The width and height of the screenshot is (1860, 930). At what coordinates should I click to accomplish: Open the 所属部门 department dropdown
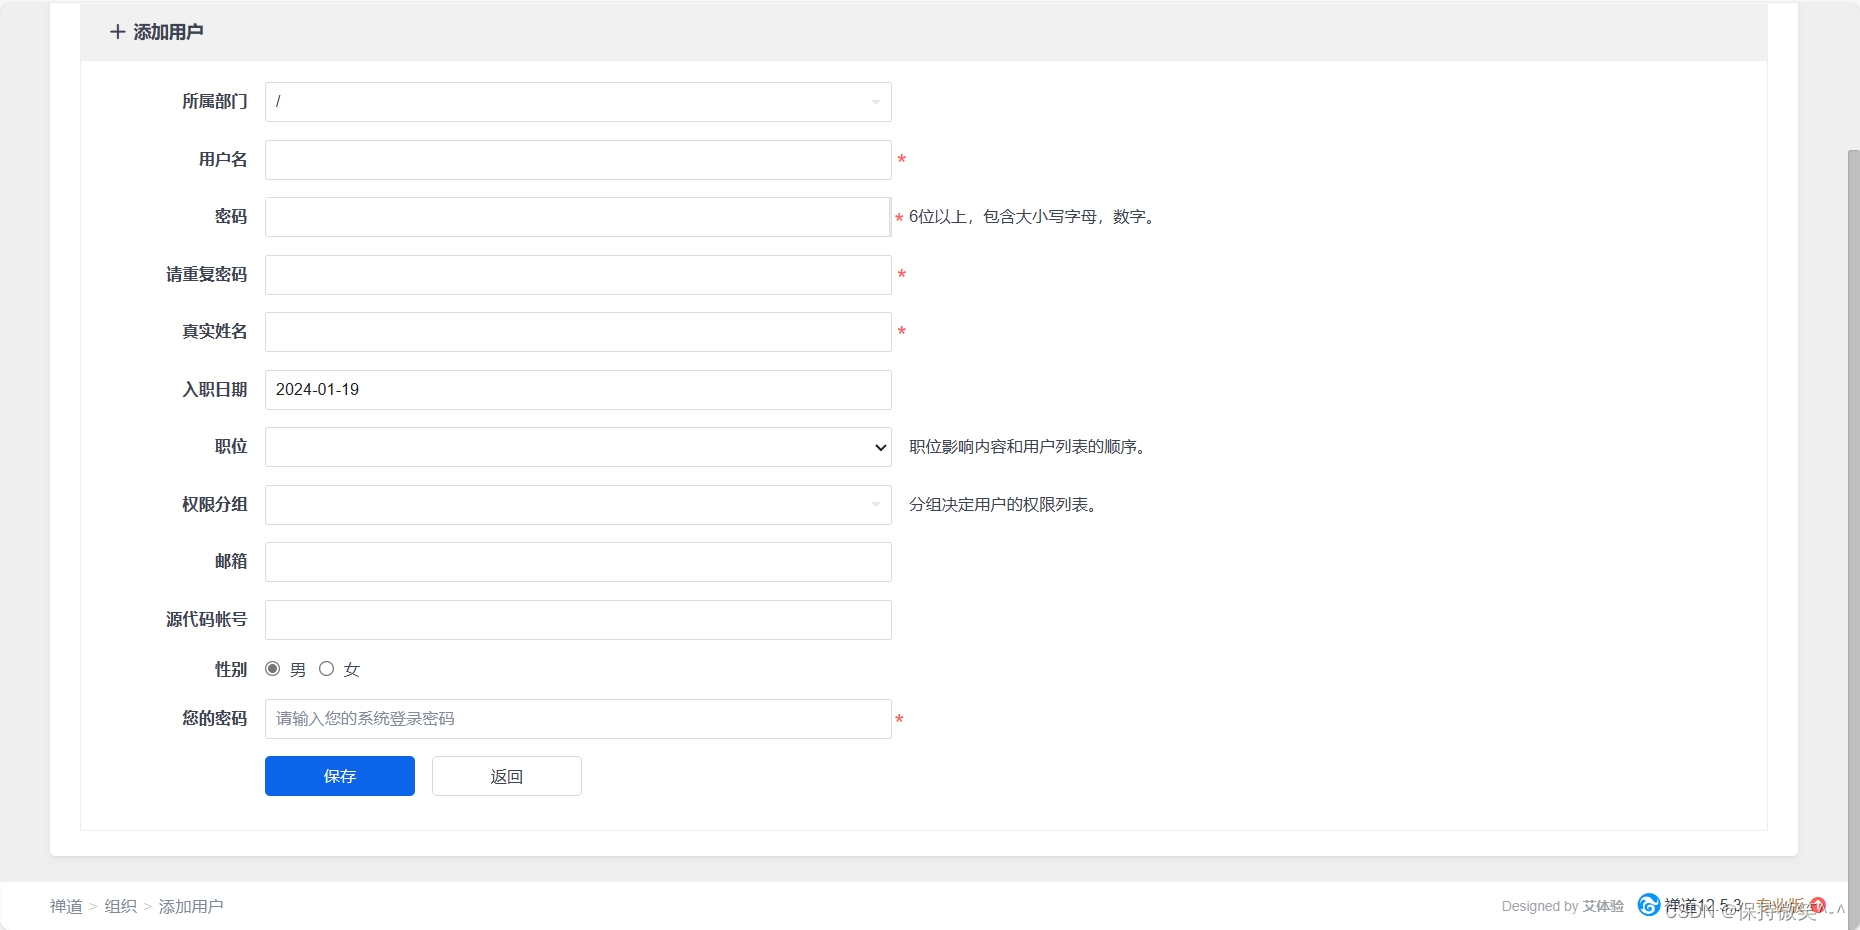(x=578, y=102)
